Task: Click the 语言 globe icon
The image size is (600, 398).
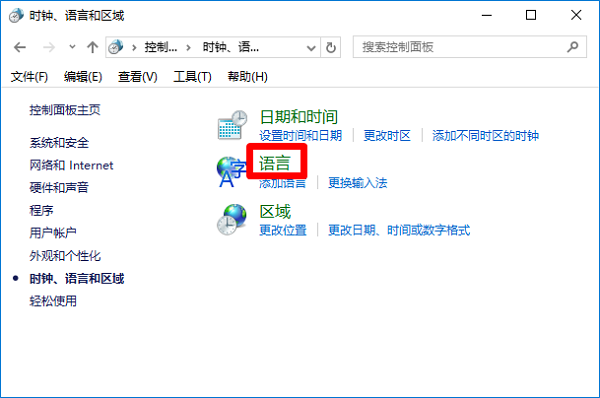Action: coord(231,172)
